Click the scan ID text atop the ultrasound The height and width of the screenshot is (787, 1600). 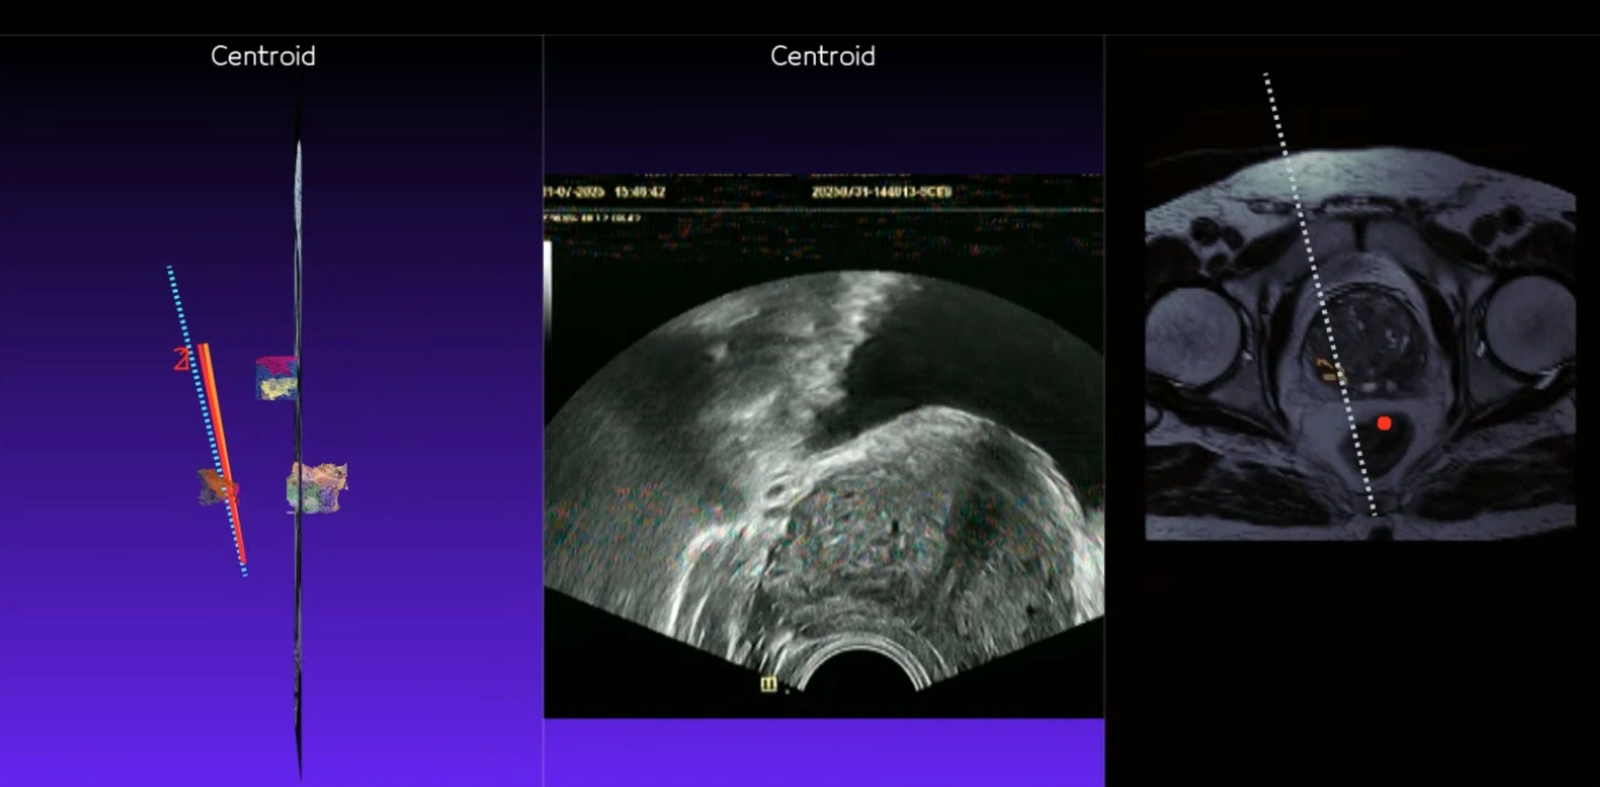pos(880,191)
